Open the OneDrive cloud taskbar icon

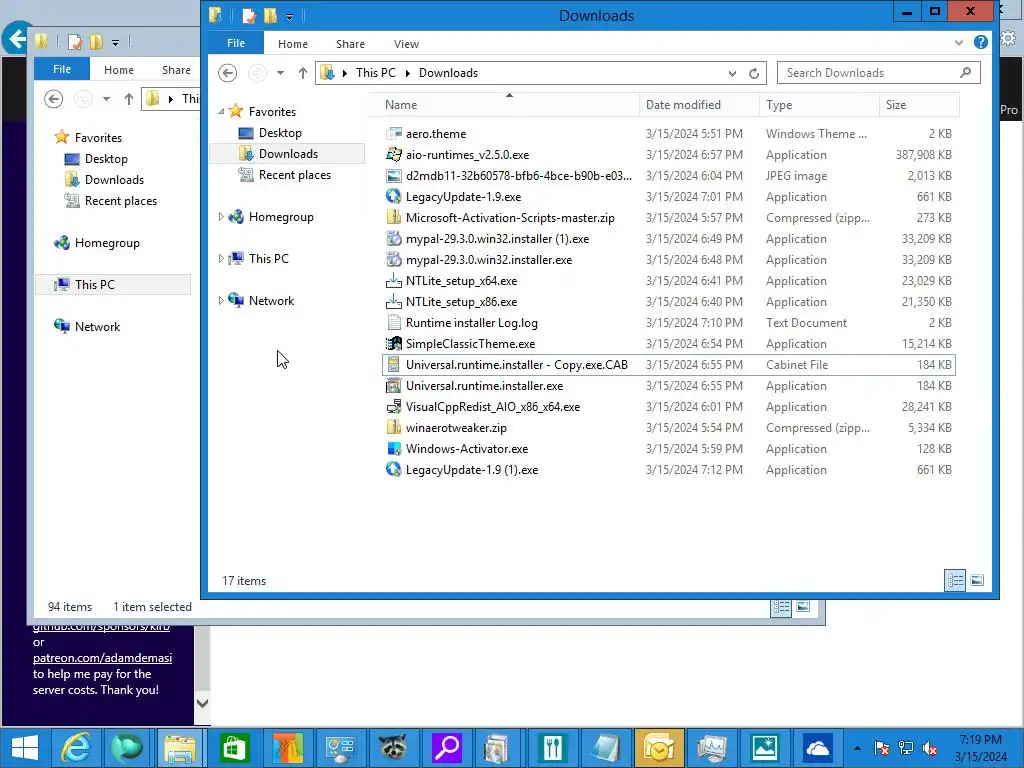(x=817, y=748)
